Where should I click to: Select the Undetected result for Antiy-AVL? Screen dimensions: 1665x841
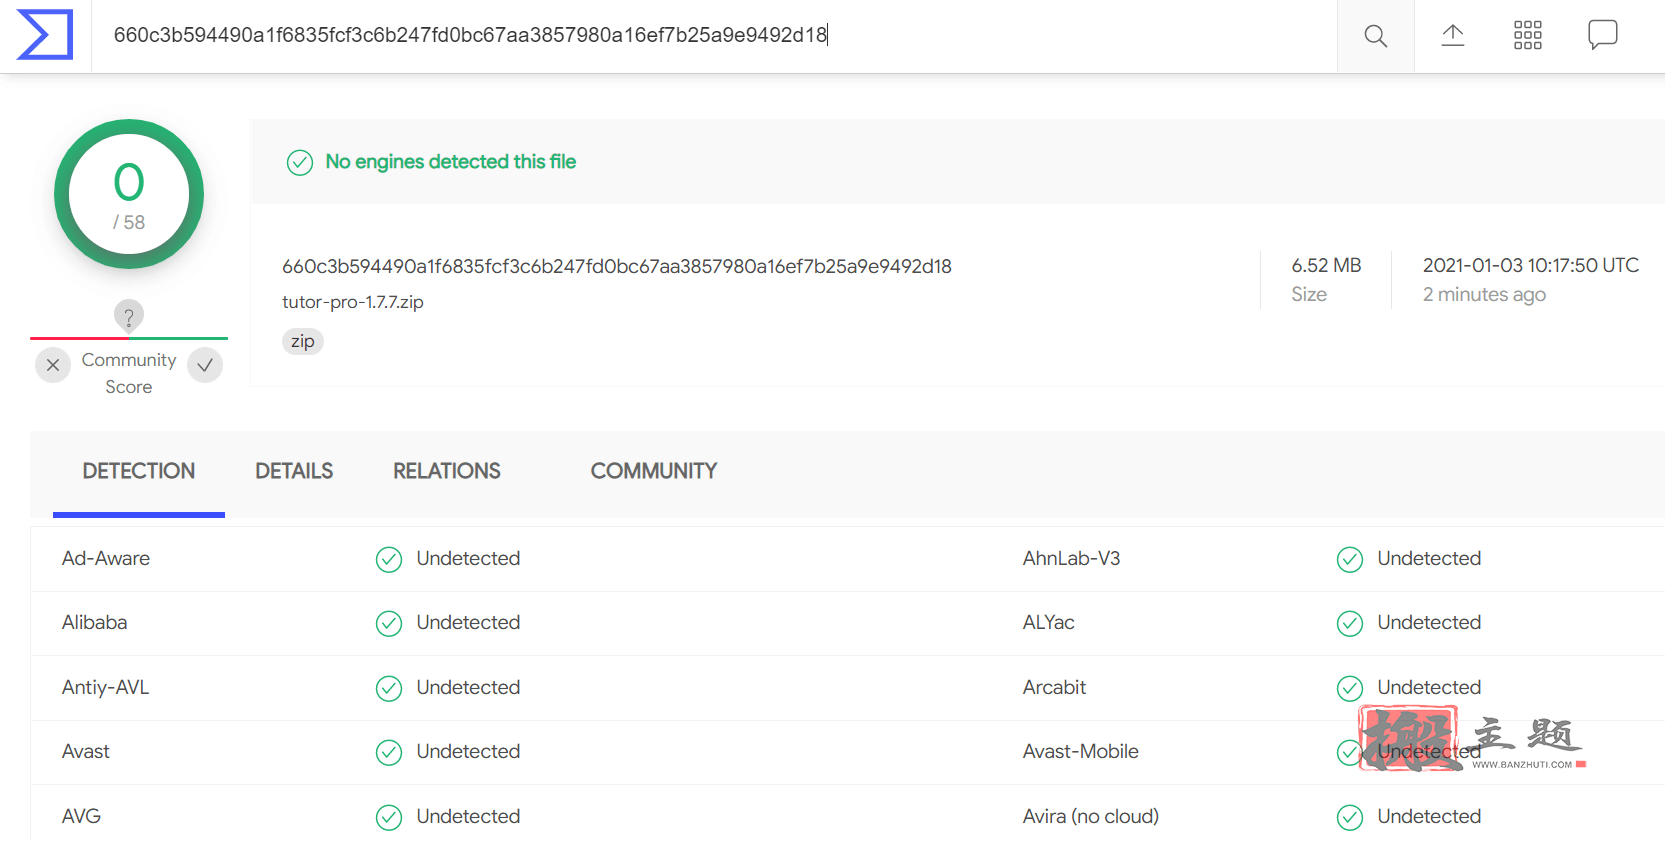[x=468, y=687]
